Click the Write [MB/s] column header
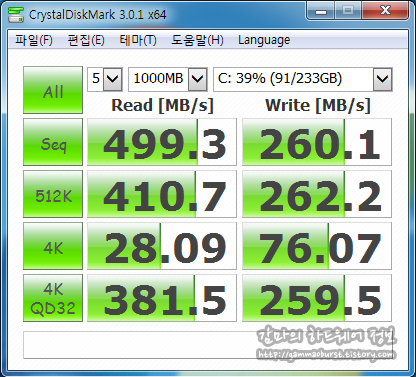416x377 pixels. [318, 105]
